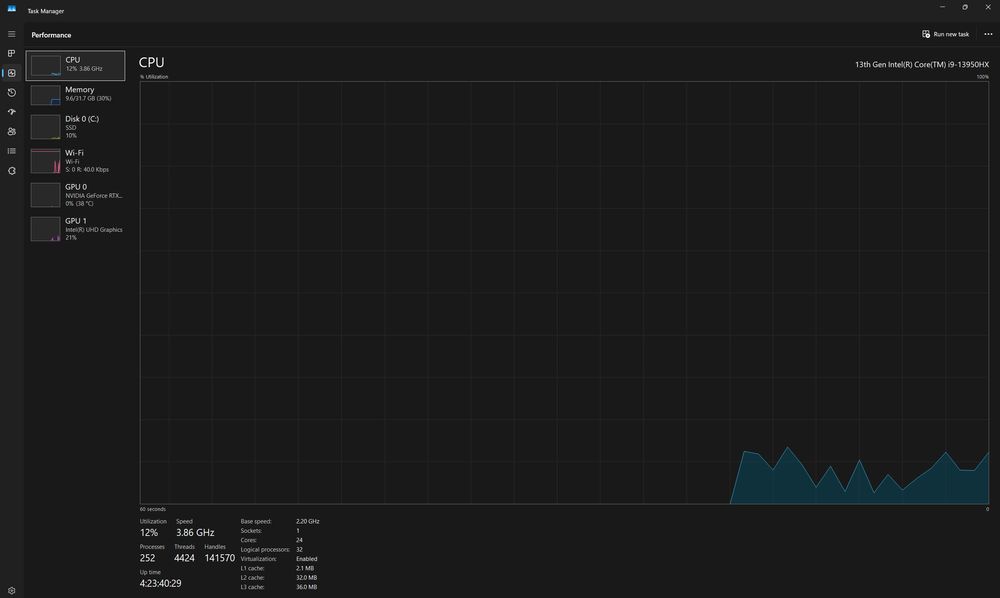This screenshot has height=598, width=1000.
Task: Click the Cores 24 value
Action: click(x=299, y=540)
